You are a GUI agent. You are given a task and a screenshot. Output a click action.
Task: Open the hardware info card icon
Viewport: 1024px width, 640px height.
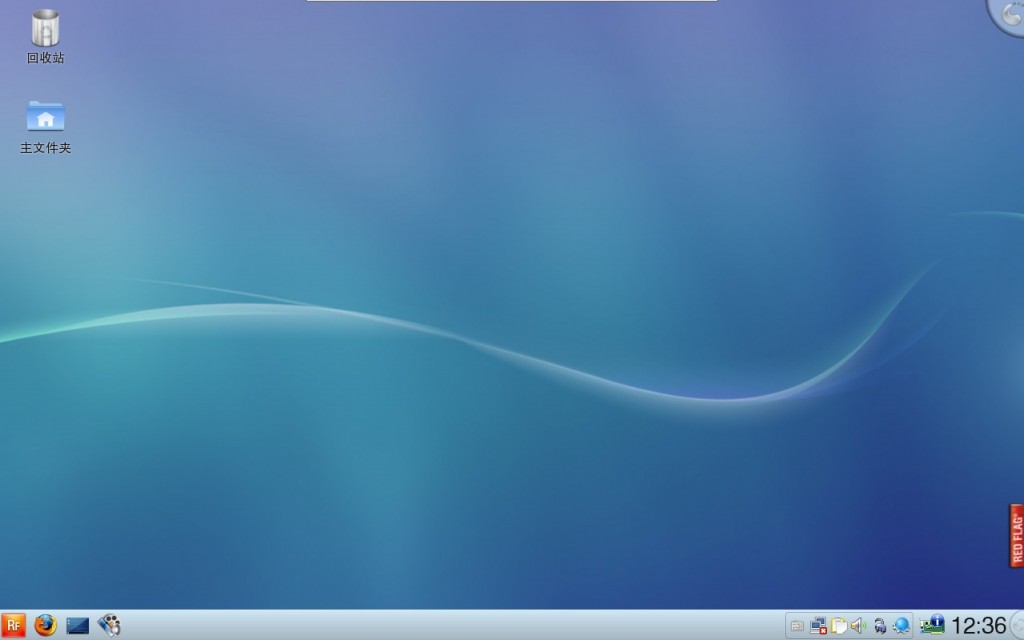932,624
